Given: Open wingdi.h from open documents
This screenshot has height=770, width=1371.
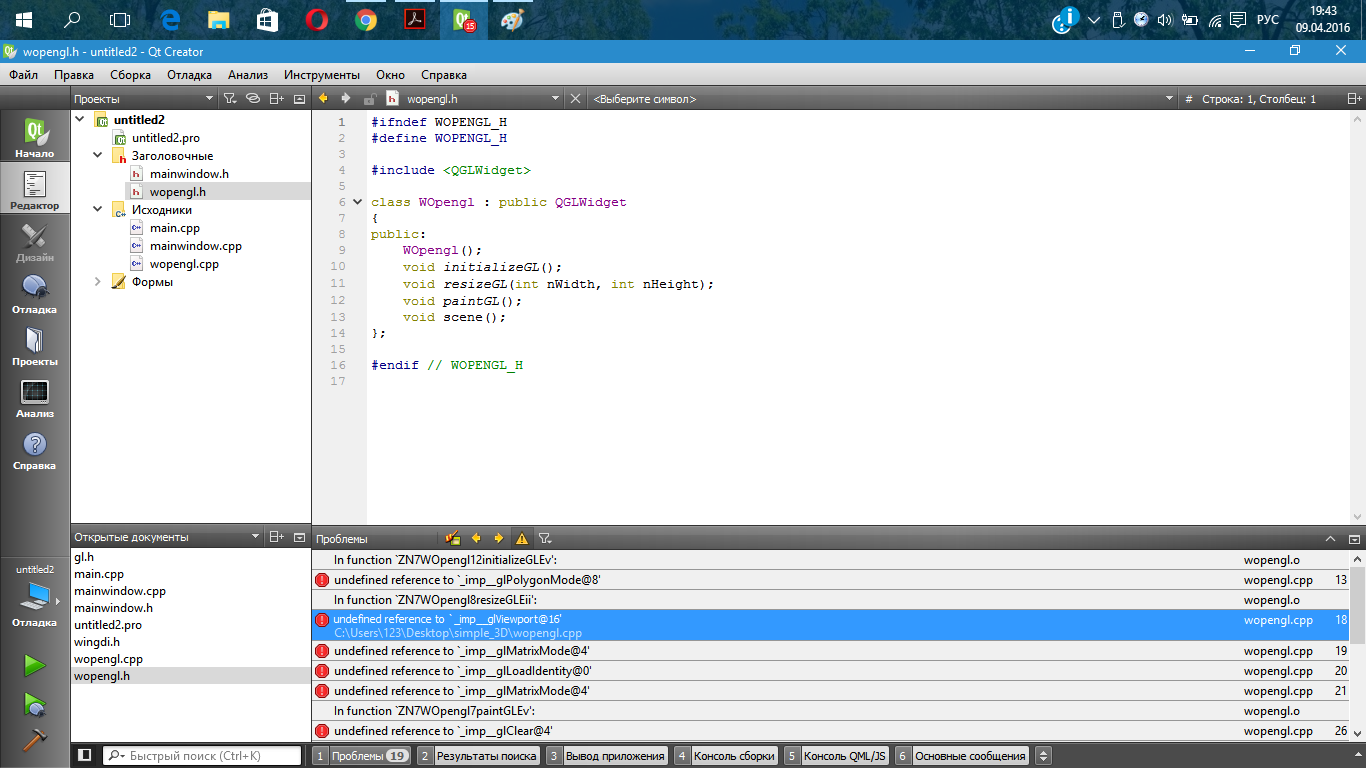Looking at the screenshot, I should pyautogui.click(x=97, y=641).
